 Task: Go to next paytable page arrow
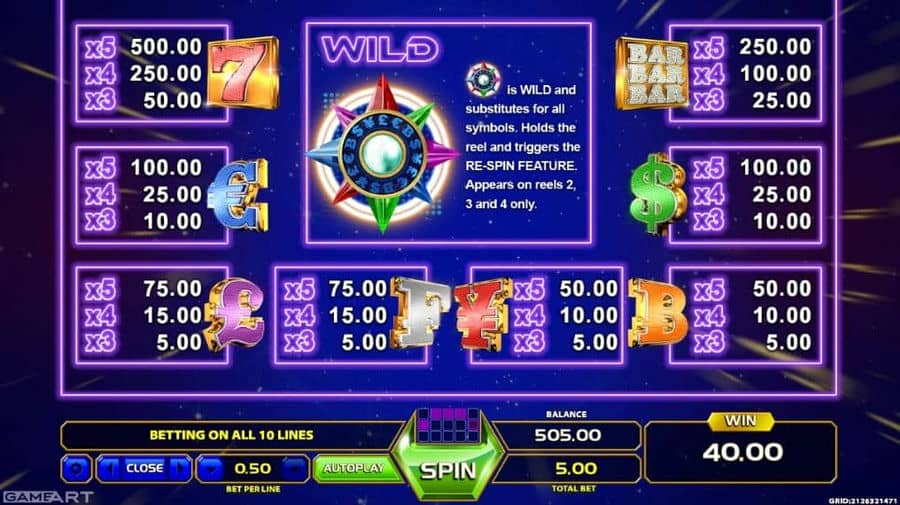(x=180, y=469)
